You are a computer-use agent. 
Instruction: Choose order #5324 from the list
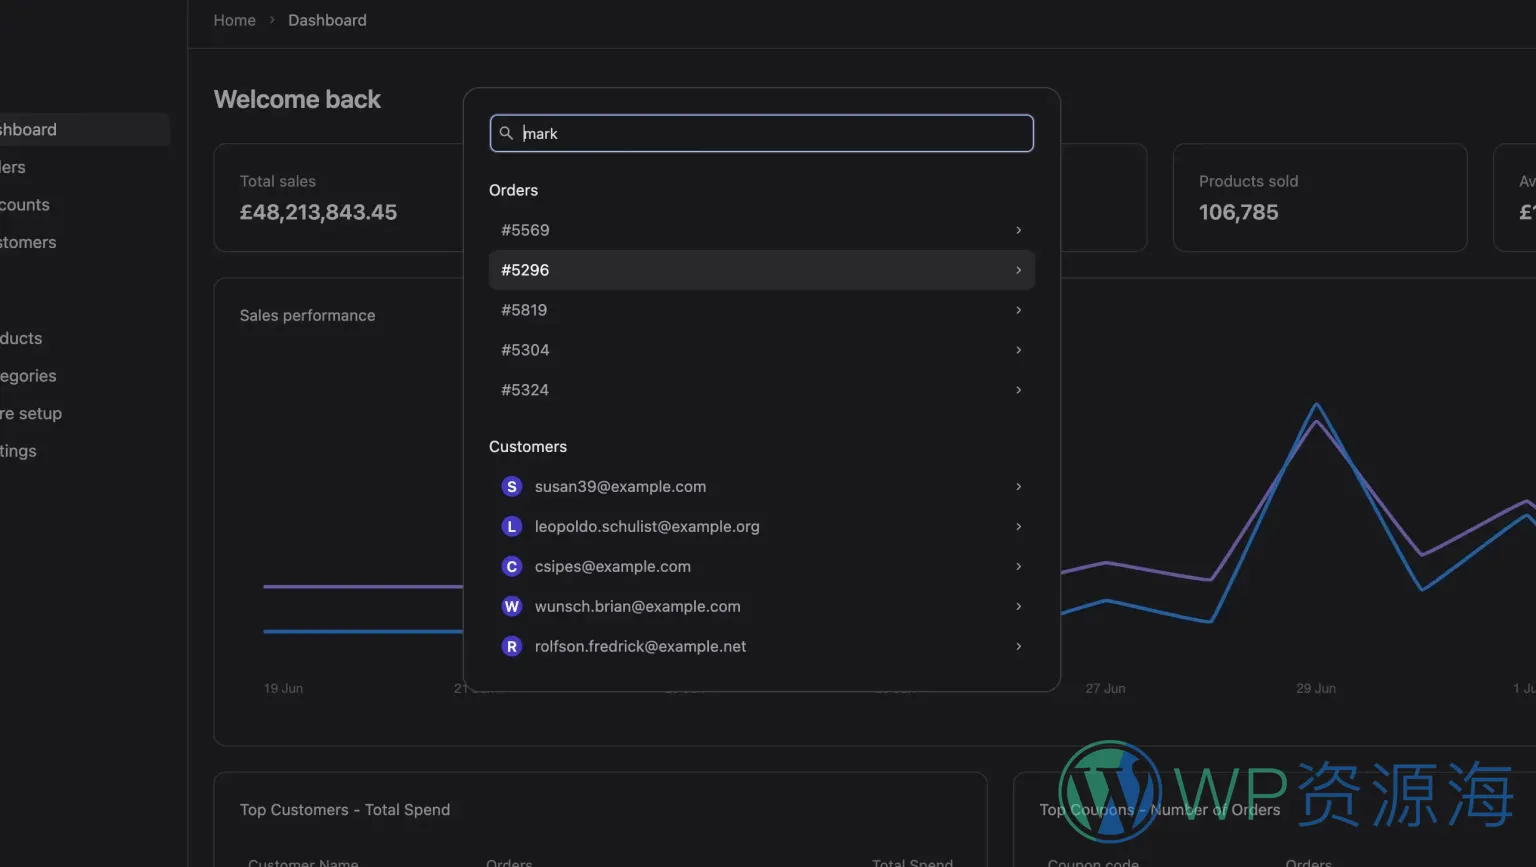[x=761, y=390]
